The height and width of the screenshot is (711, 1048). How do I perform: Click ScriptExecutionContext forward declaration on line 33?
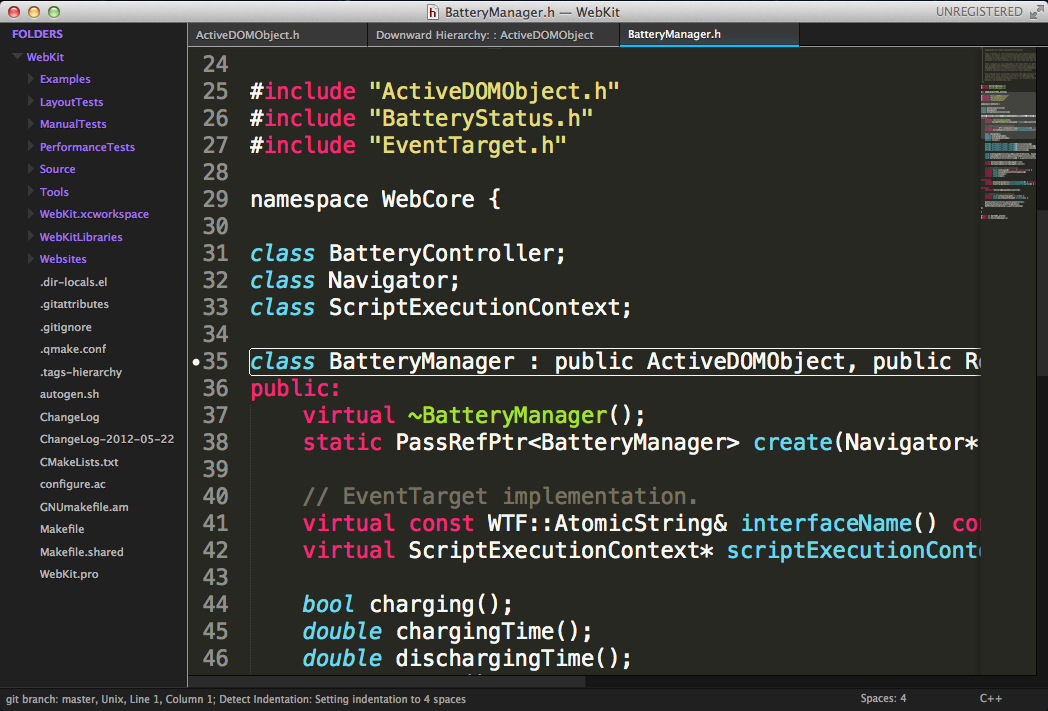(441, 307)
